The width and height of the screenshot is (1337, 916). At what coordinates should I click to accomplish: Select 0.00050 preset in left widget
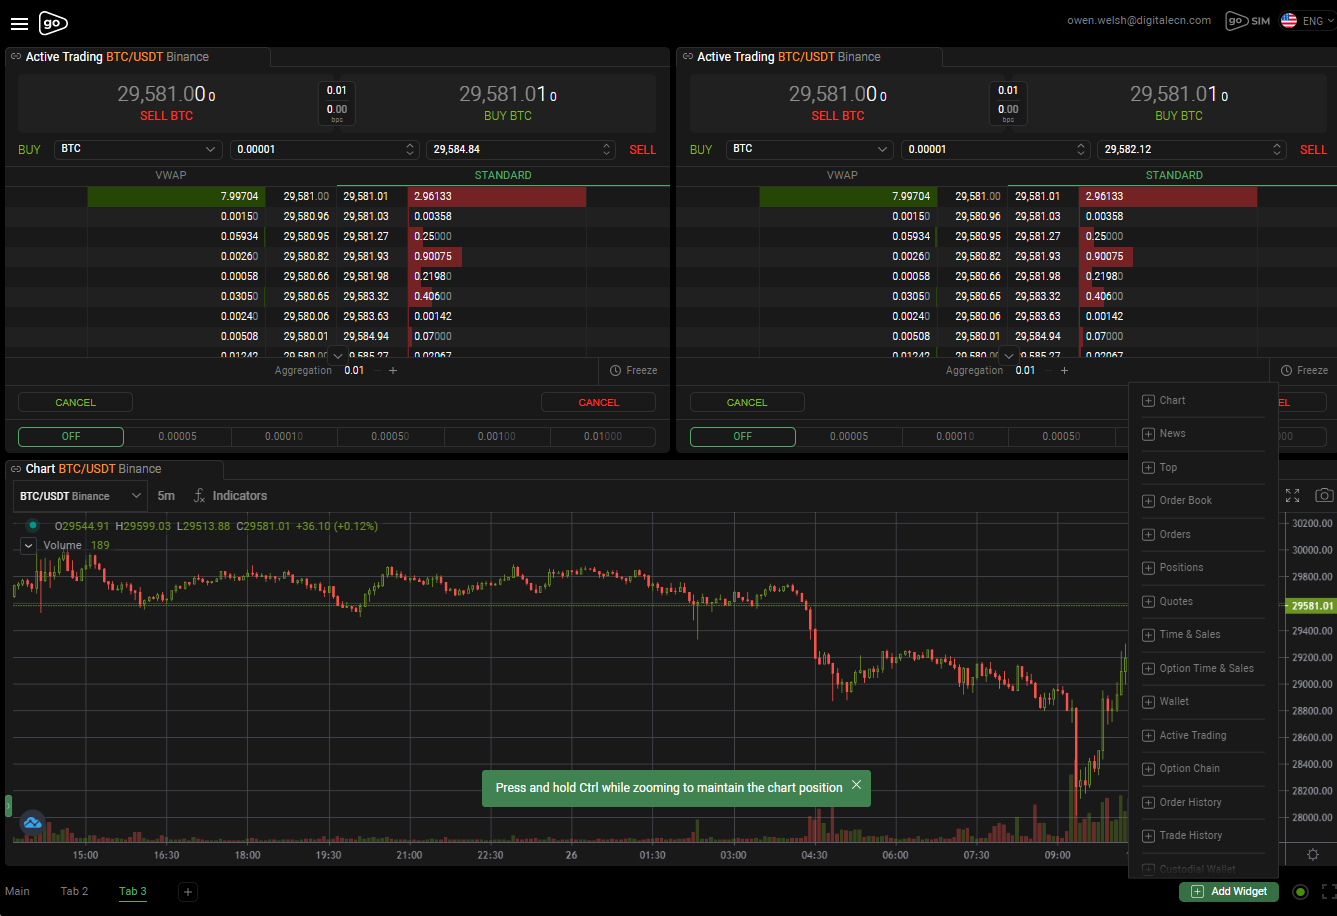[x=391, y=437]
